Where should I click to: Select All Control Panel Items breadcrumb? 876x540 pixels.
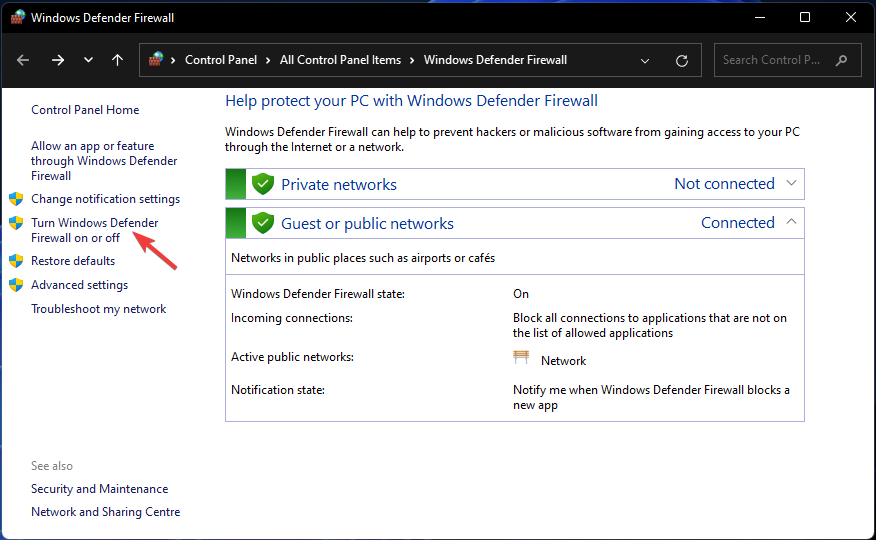340,60
